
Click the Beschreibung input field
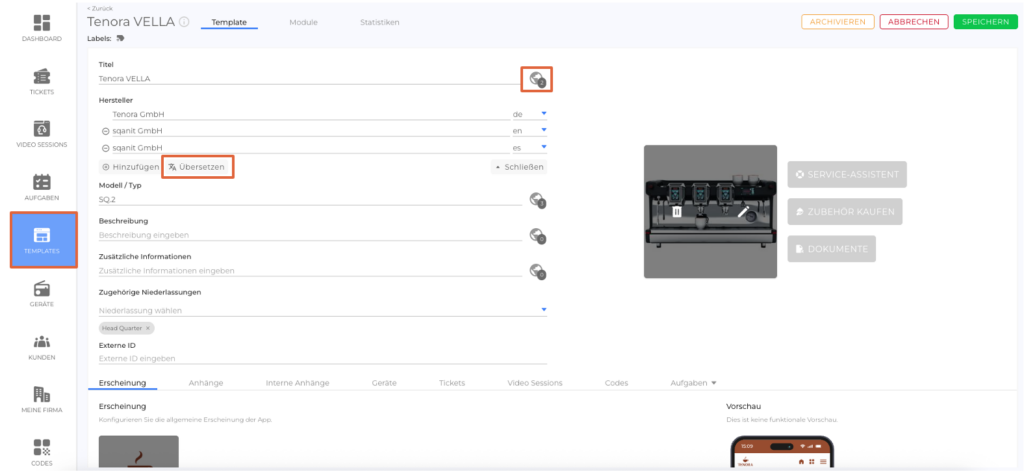click(x=310, y=236)
